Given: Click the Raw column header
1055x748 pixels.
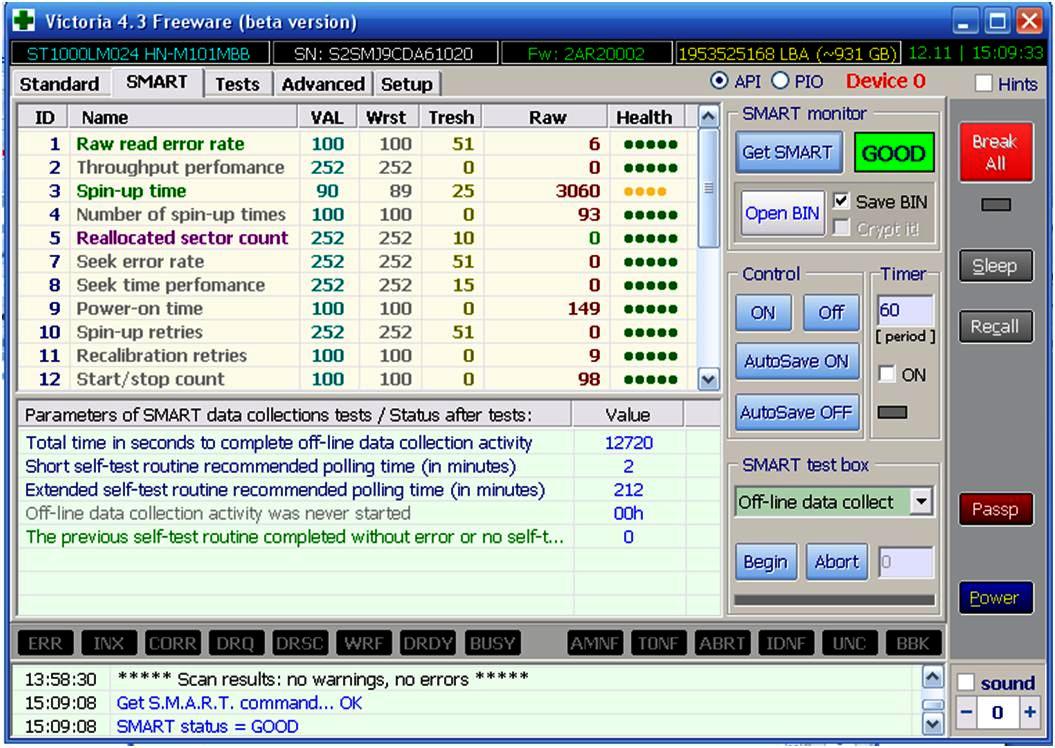Looking at the screenshot, I should 546,118.
